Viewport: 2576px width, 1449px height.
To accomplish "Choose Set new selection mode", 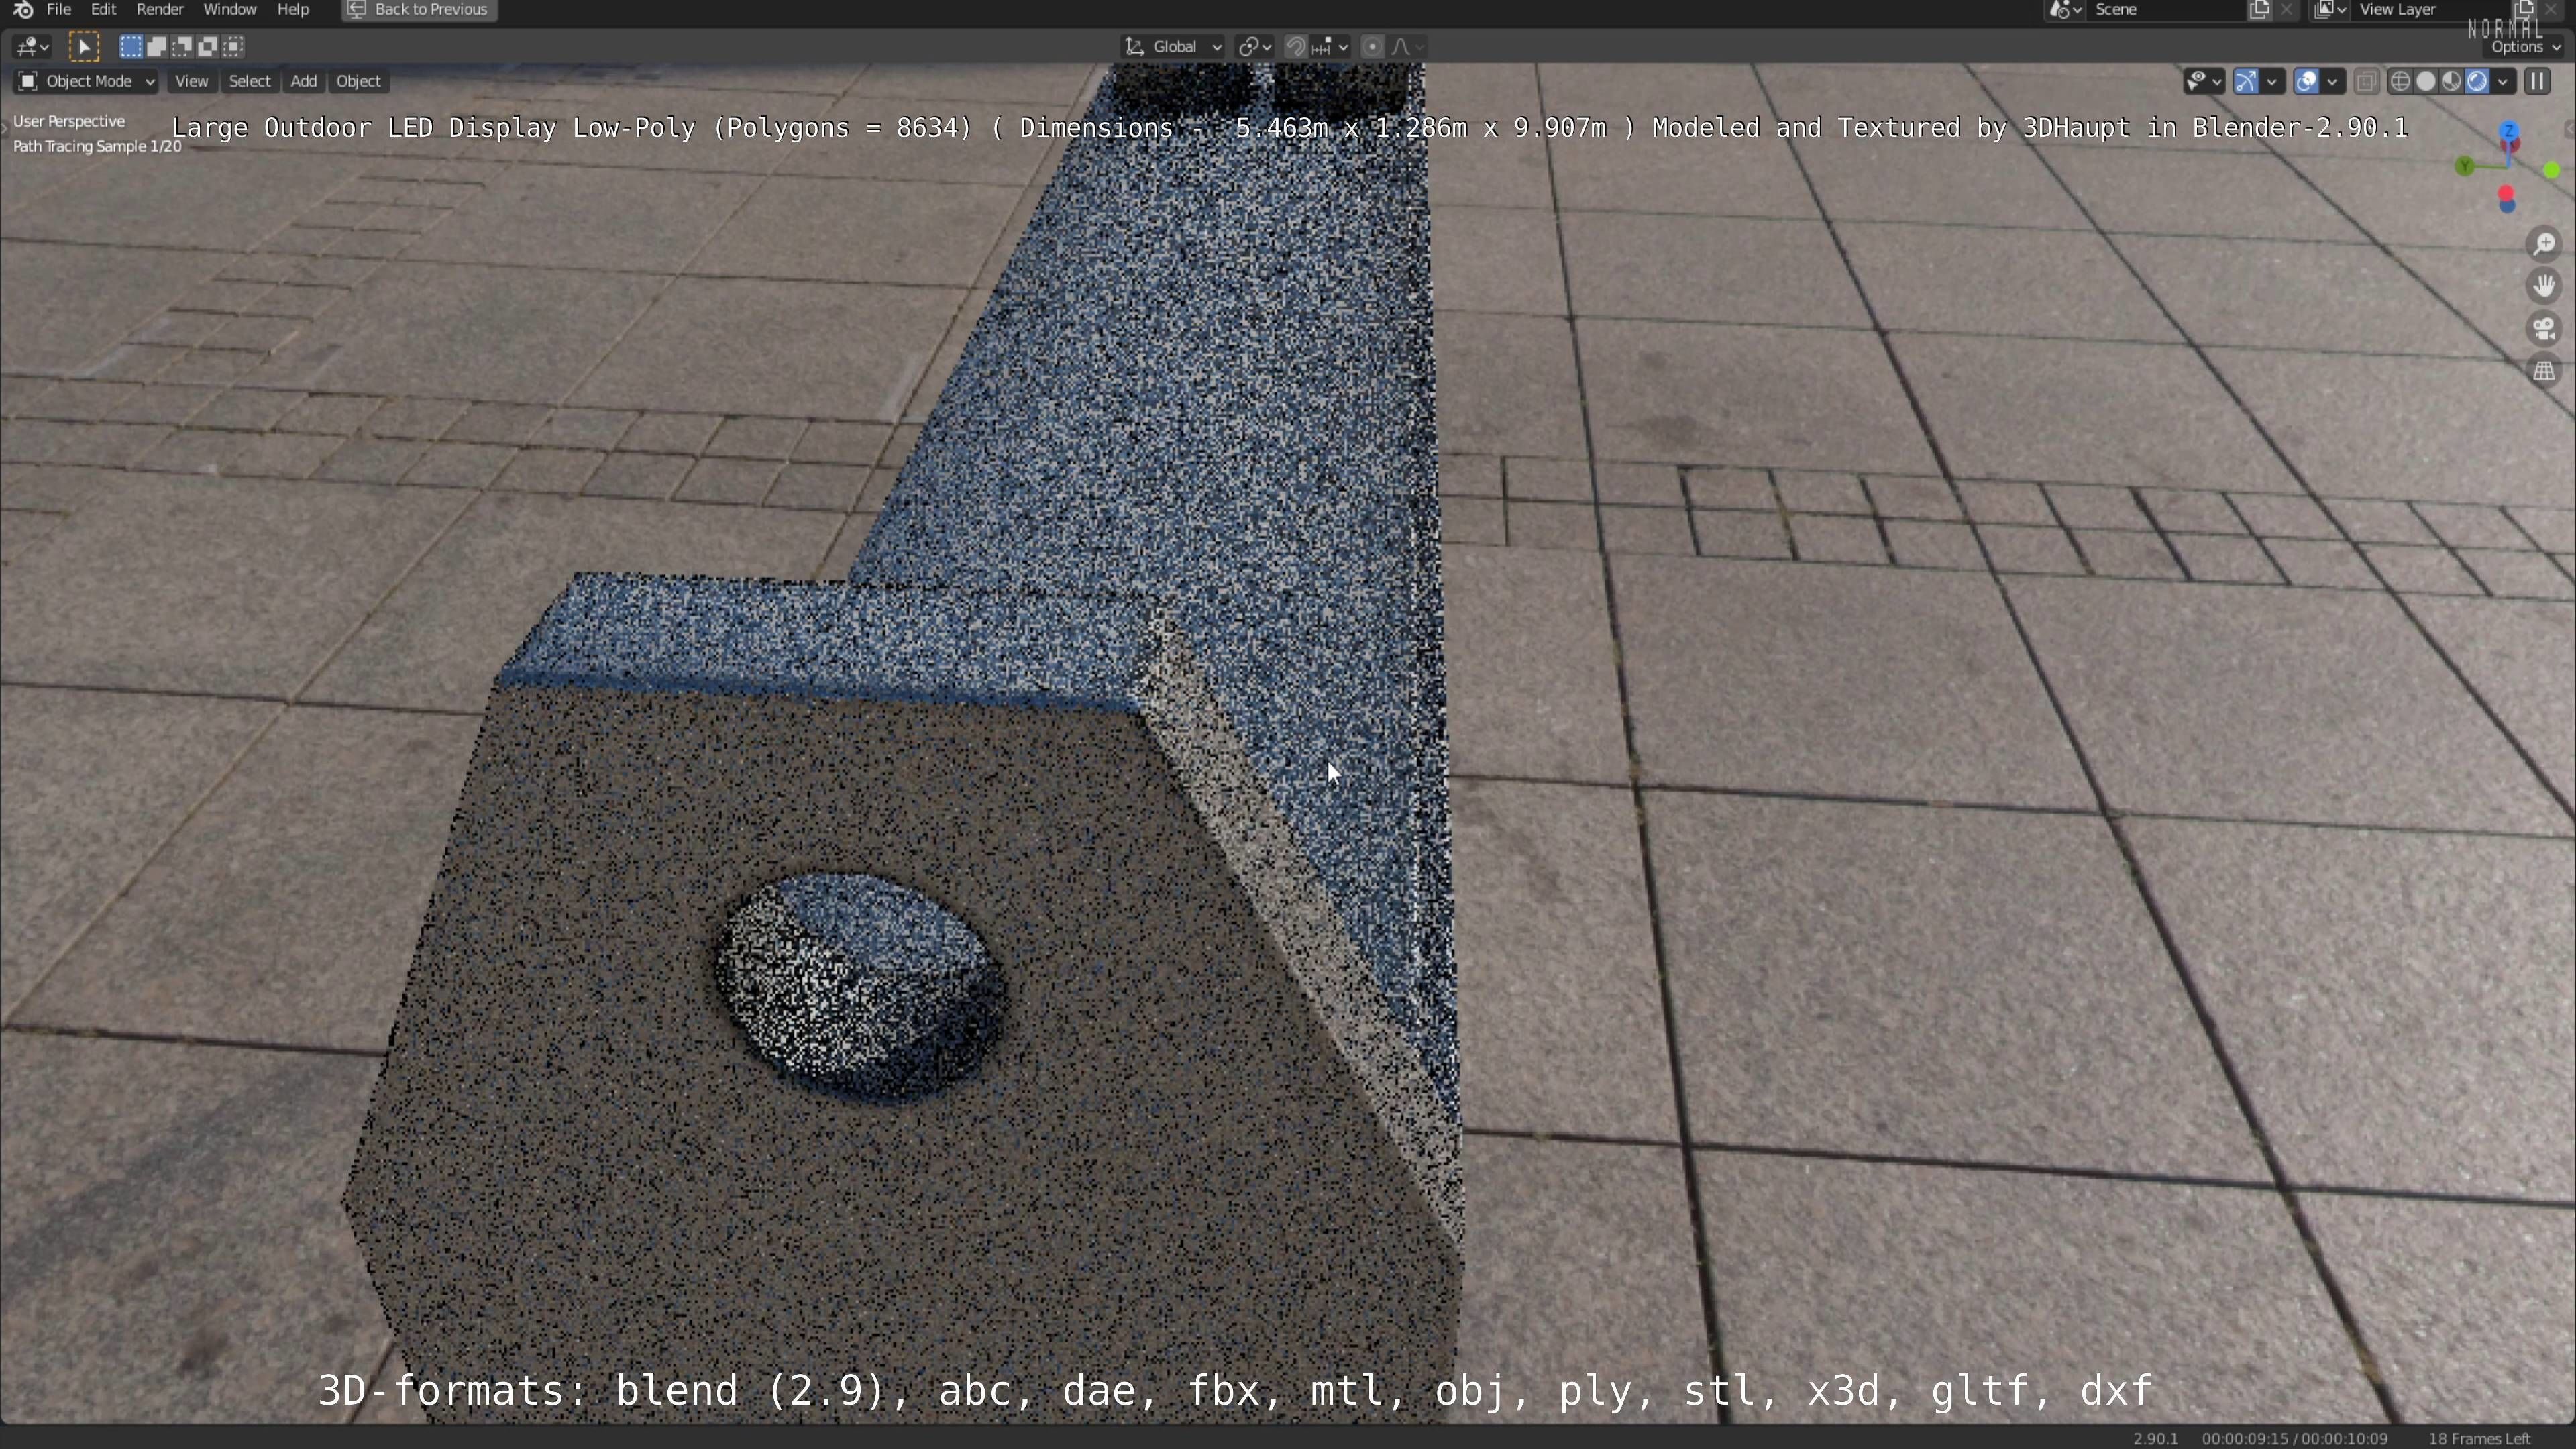I will pos(130,46).
